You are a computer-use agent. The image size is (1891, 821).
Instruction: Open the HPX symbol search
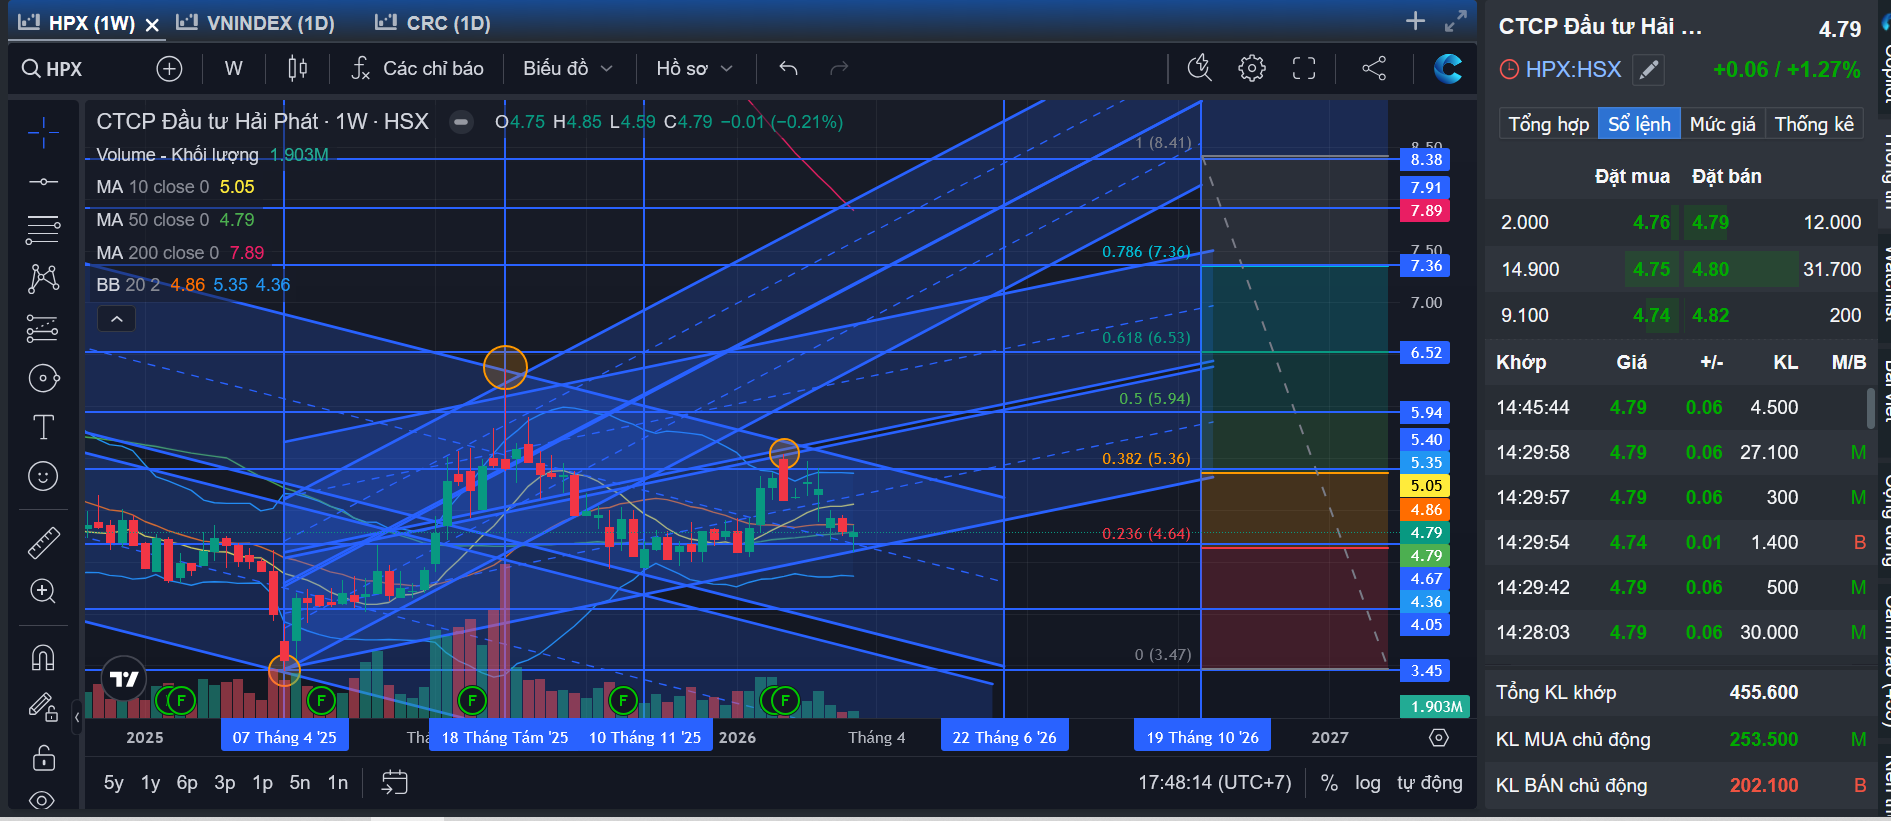point(53,69)
